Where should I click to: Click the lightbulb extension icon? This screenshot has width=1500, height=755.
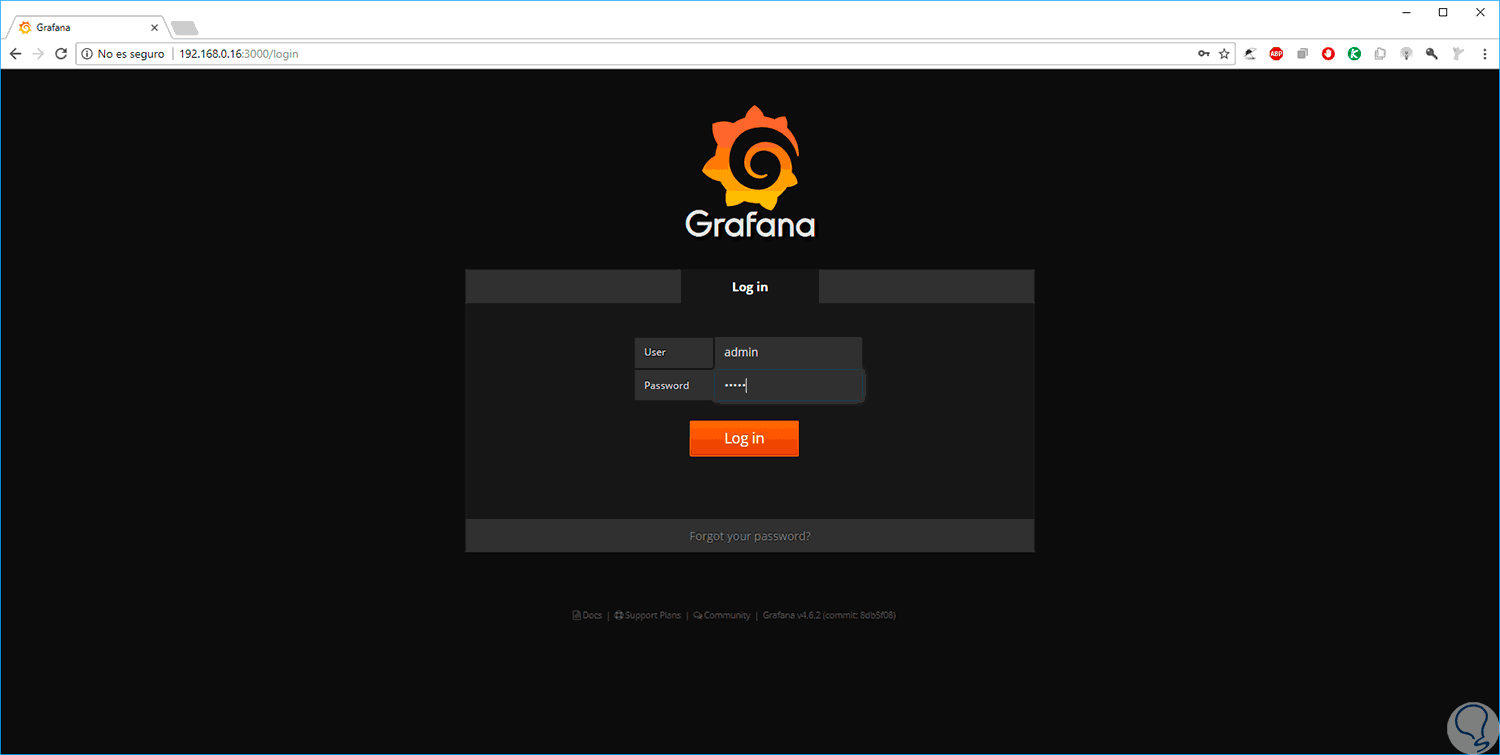(1406, 54)
